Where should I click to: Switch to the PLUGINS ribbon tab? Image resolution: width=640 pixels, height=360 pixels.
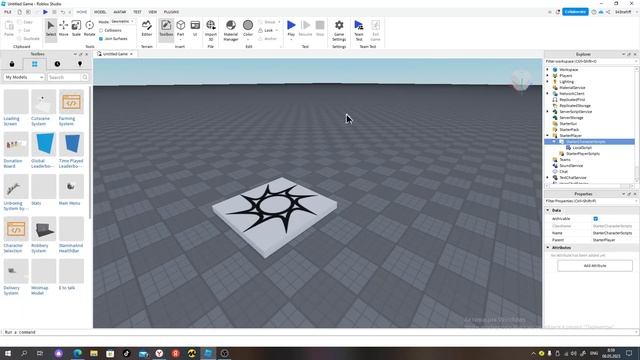[x=171, y=12]
